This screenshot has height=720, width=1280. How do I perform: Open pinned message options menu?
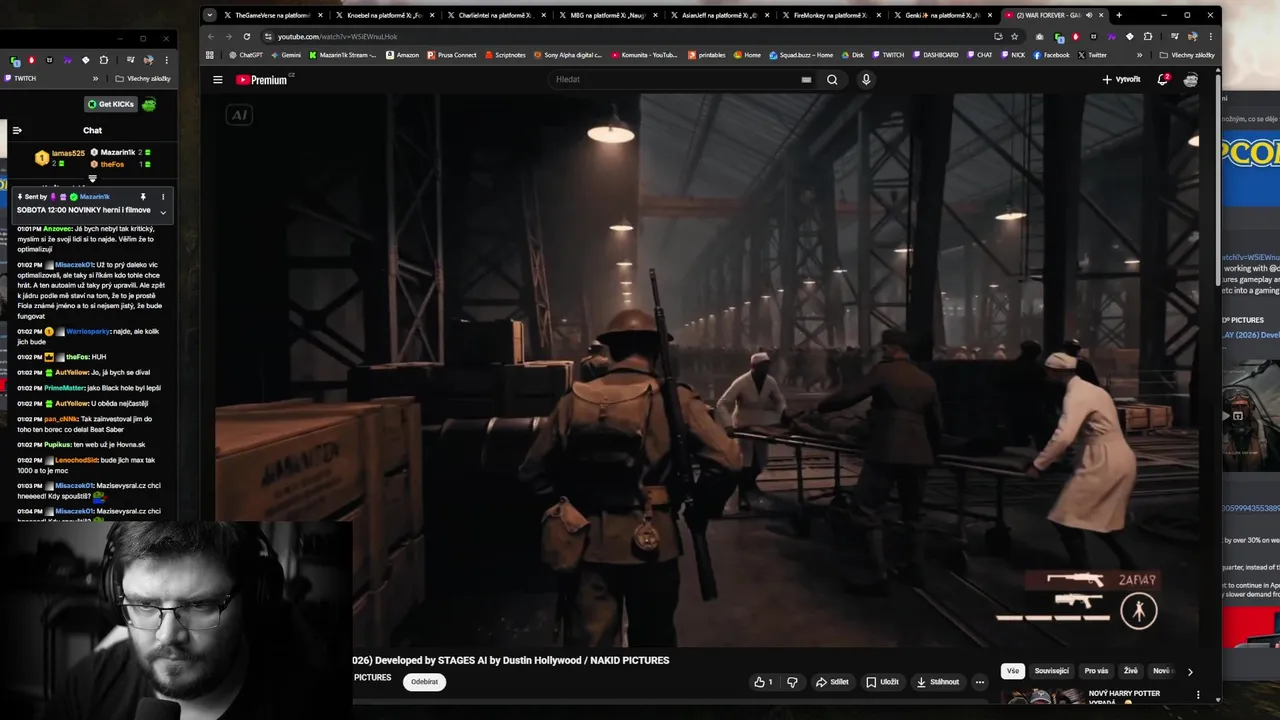[163, 197]
